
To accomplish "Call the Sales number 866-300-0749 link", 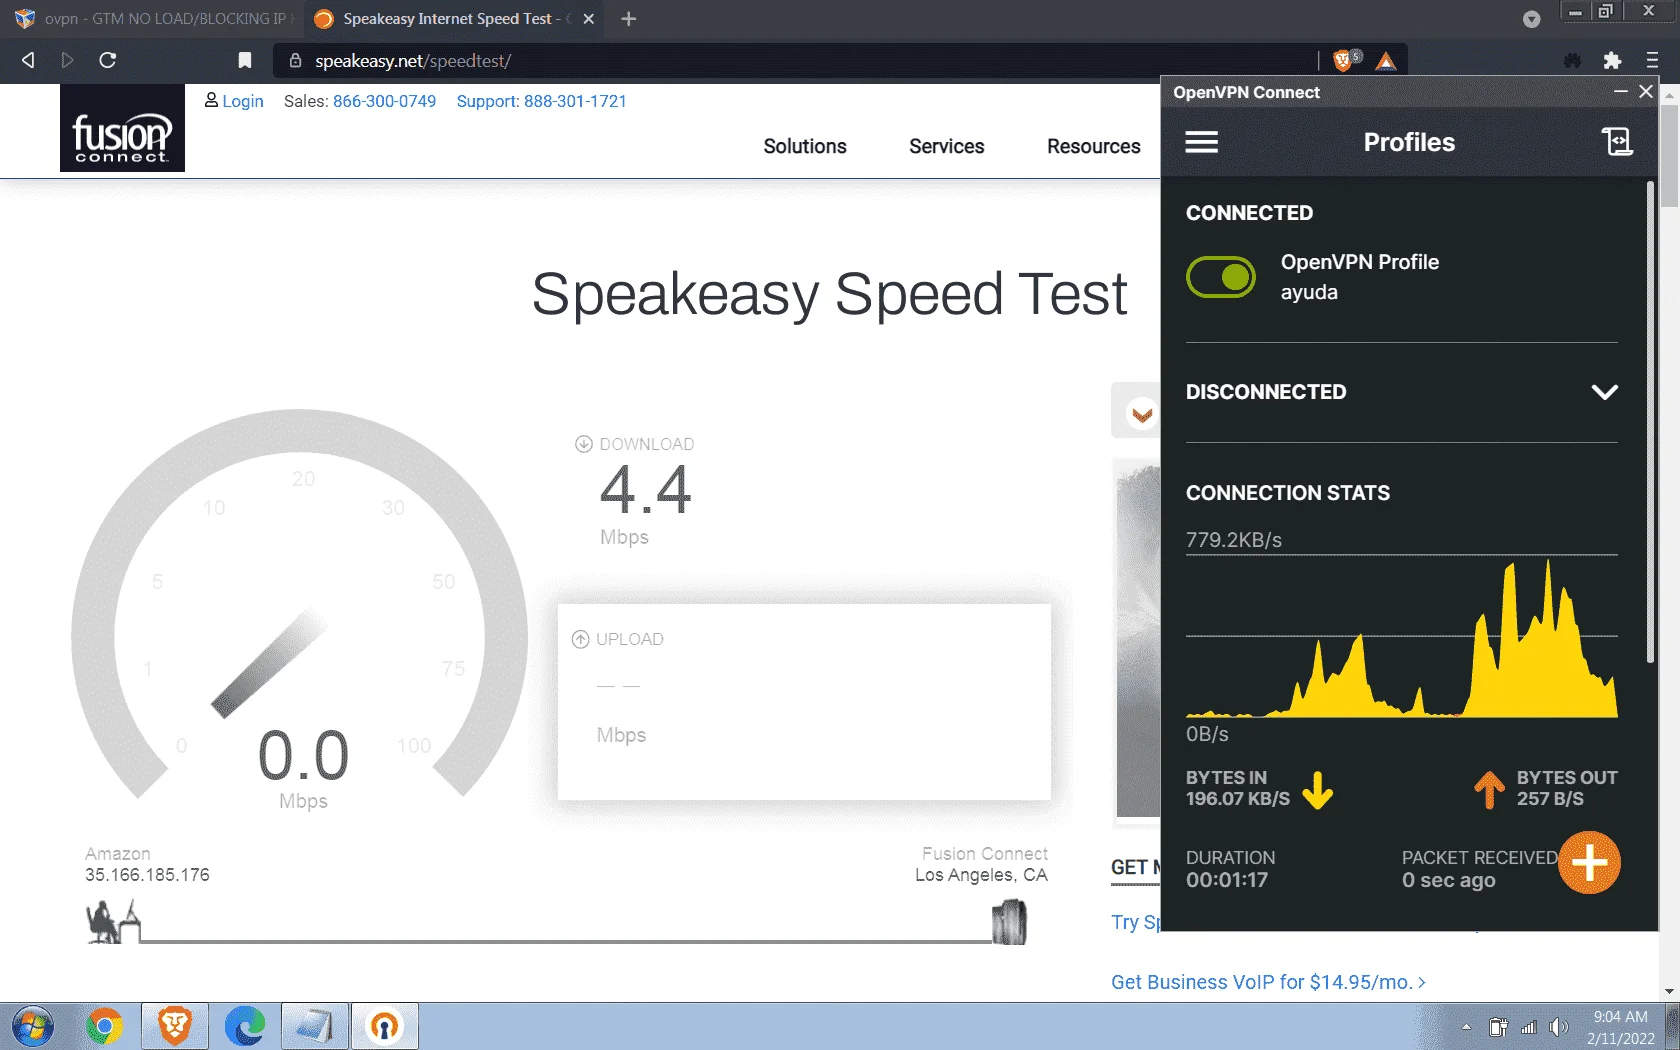I will (x=384, y=101).
